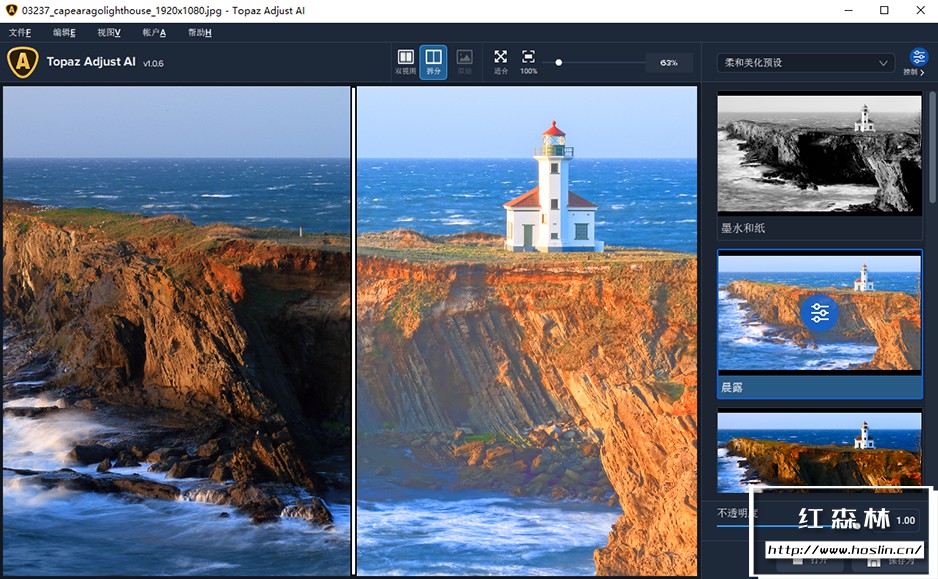
Task: Select the 墨水和纸 black-and-white preset thumbnail
Action: (819, 152)
